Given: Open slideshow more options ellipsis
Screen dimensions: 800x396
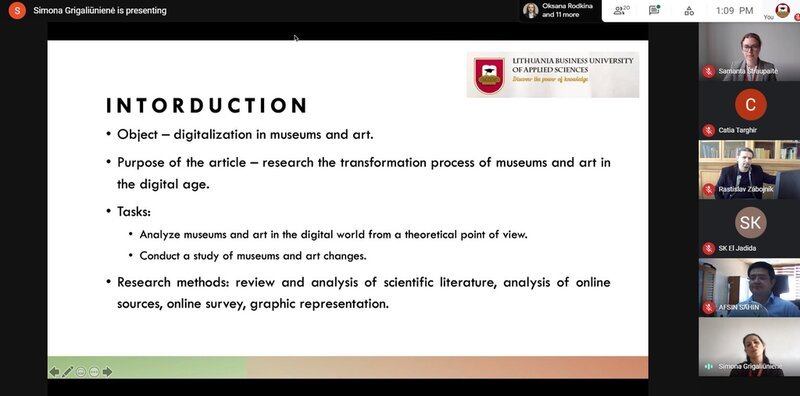Looking at the screenshot, I should point(94,372).
